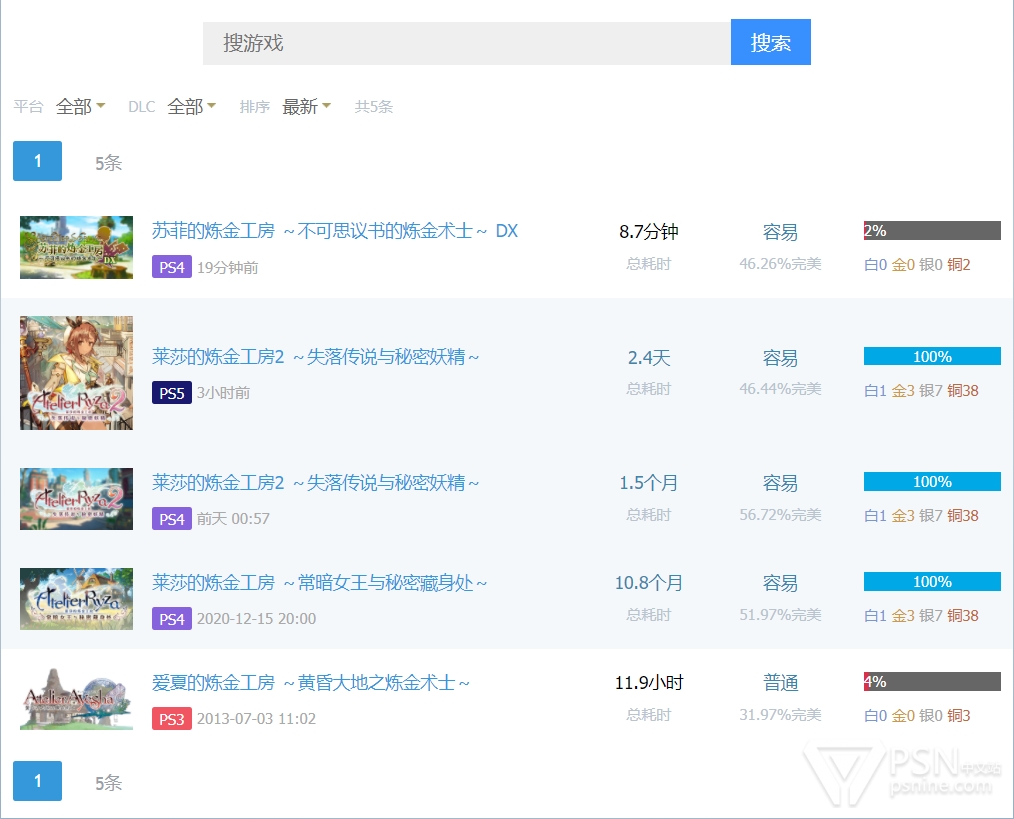Click the 31.97%完美 completion text
This screenshot has height=819, width=1014.
(x=781, y=715)
